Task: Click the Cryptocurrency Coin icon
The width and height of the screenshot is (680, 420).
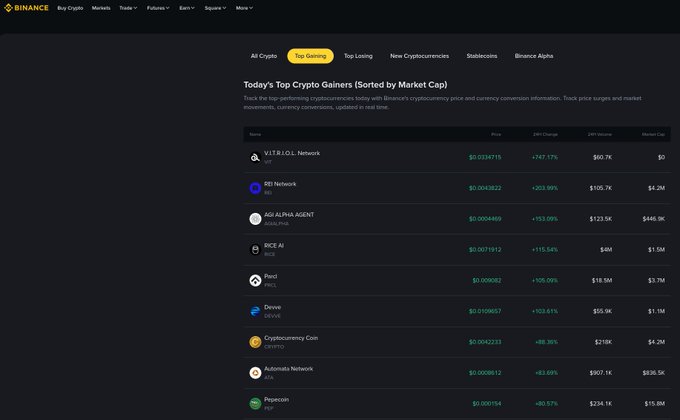Action: pos(255,342)
